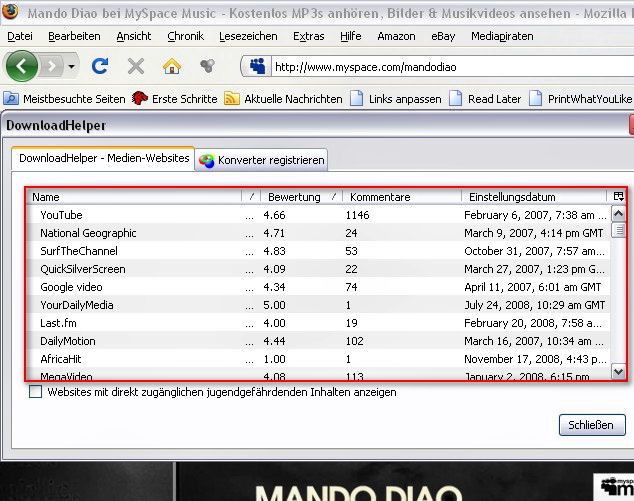
Task: Open the Lesezeichen menu
Action: (x=248, y=36)
